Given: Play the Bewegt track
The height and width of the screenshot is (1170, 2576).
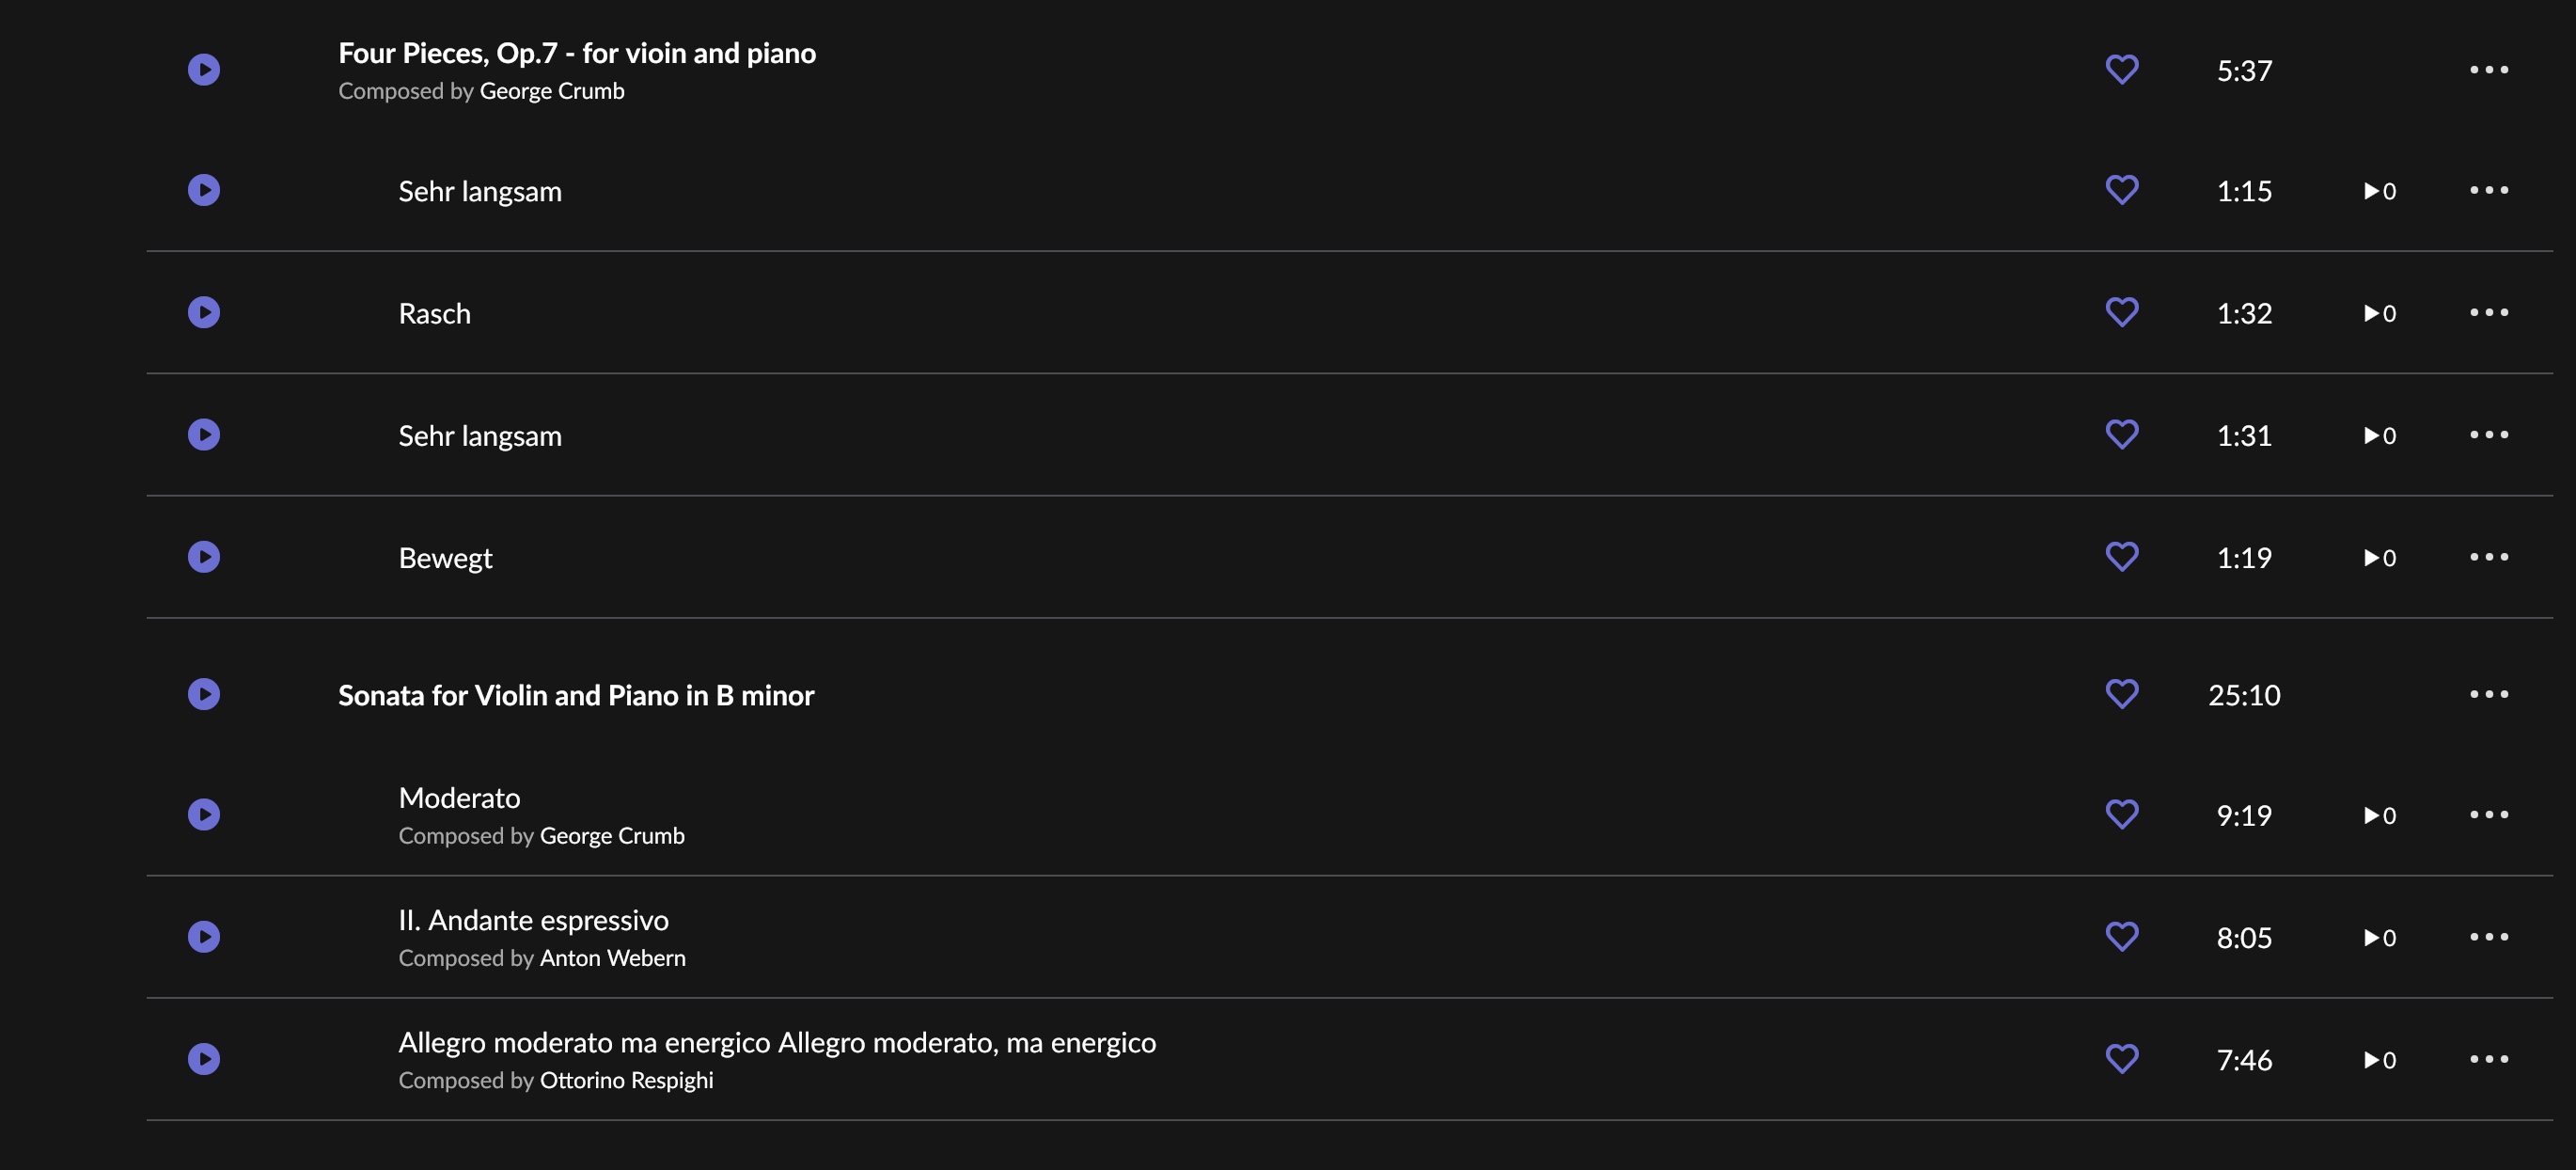Looking at the screenshot, I should pos(204,557).
